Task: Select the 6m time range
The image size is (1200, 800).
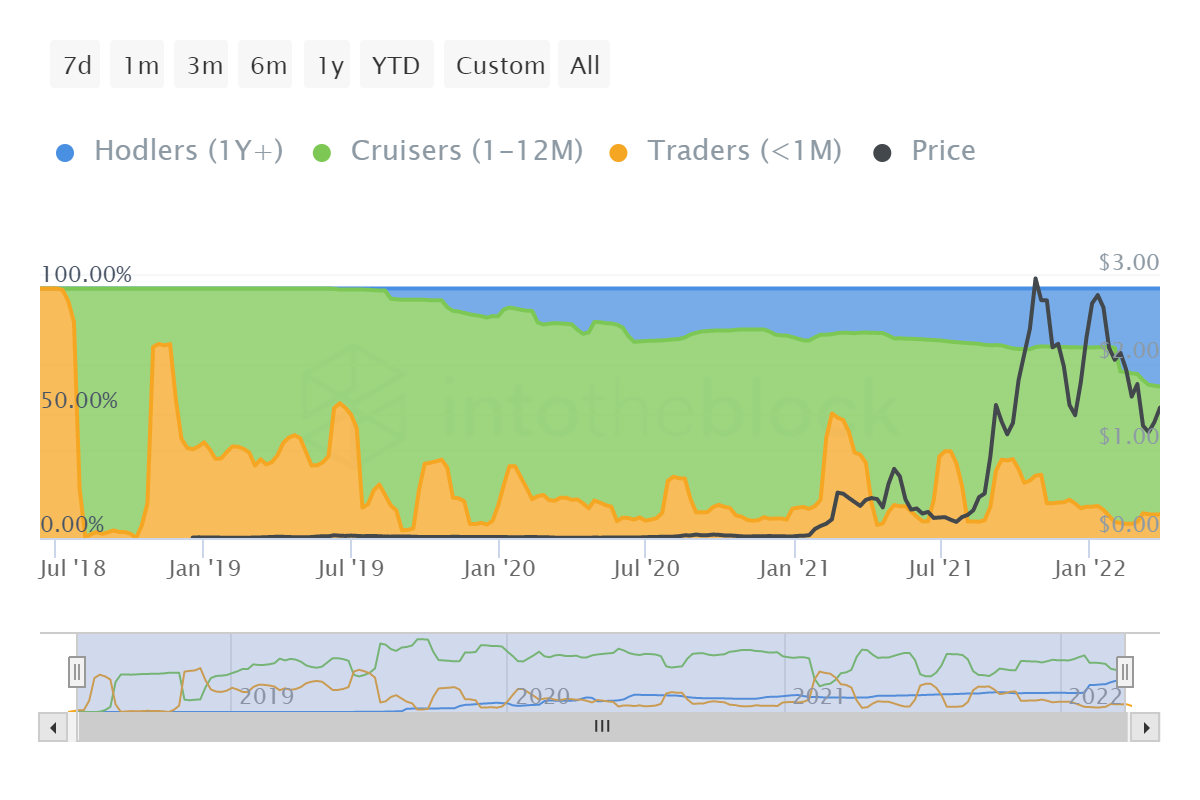Action: (x=265, y=64)
